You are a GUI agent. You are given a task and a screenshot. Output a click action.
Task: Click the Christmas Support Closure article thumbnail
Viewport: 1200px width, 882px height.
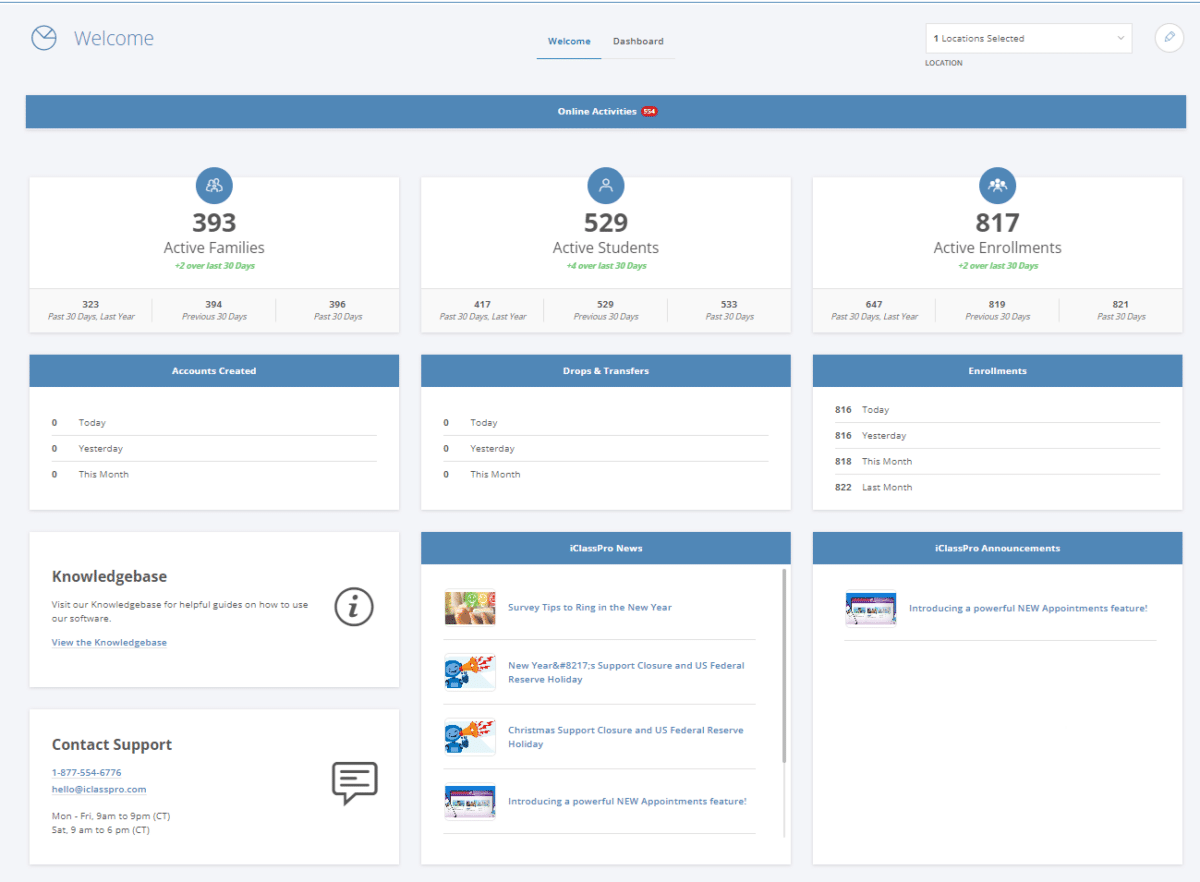click(468, 737)
